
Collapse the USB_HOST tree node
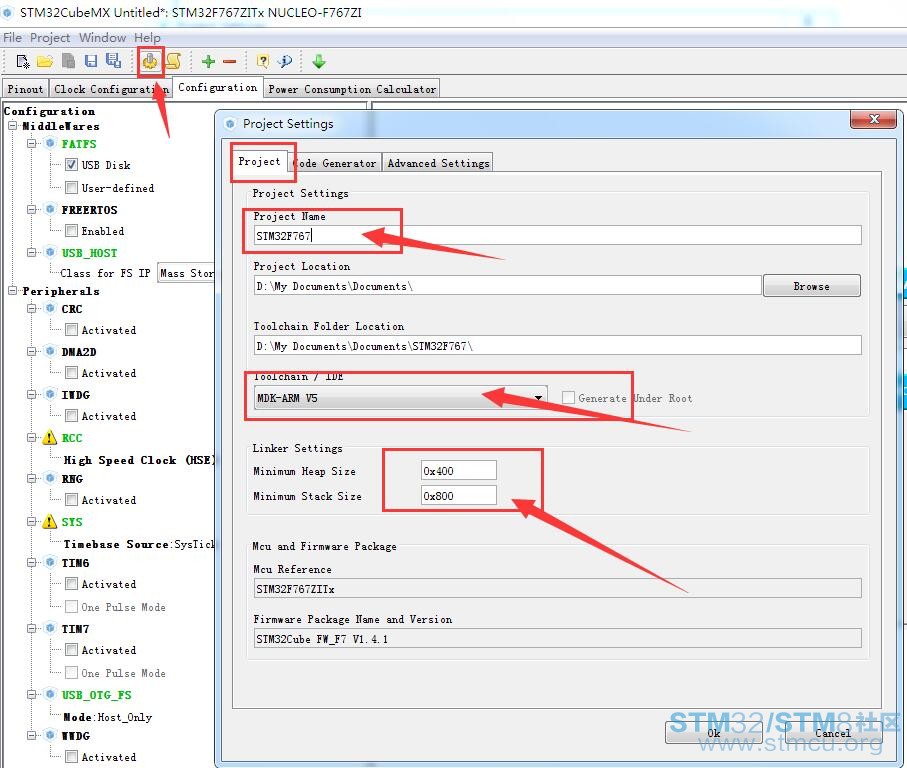(32, 252)
